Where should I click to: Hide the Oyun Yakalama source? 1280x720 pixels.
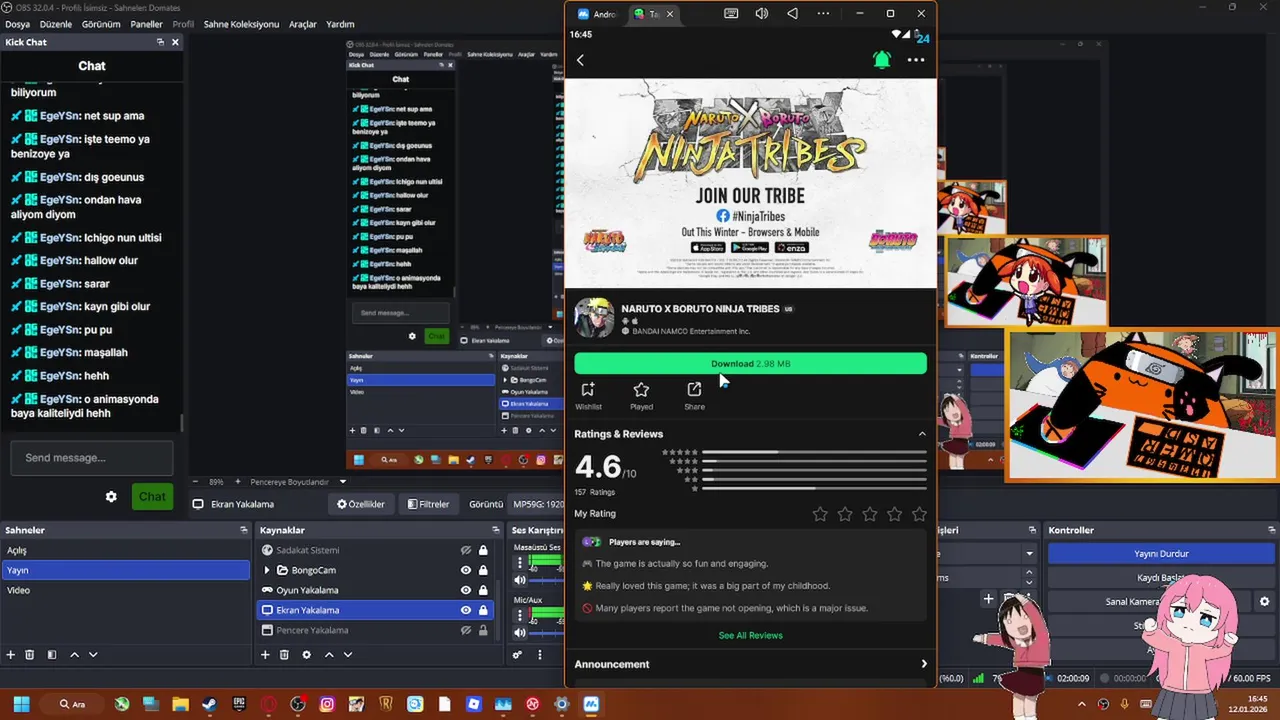pyautogui.click(x=466, y=590)
